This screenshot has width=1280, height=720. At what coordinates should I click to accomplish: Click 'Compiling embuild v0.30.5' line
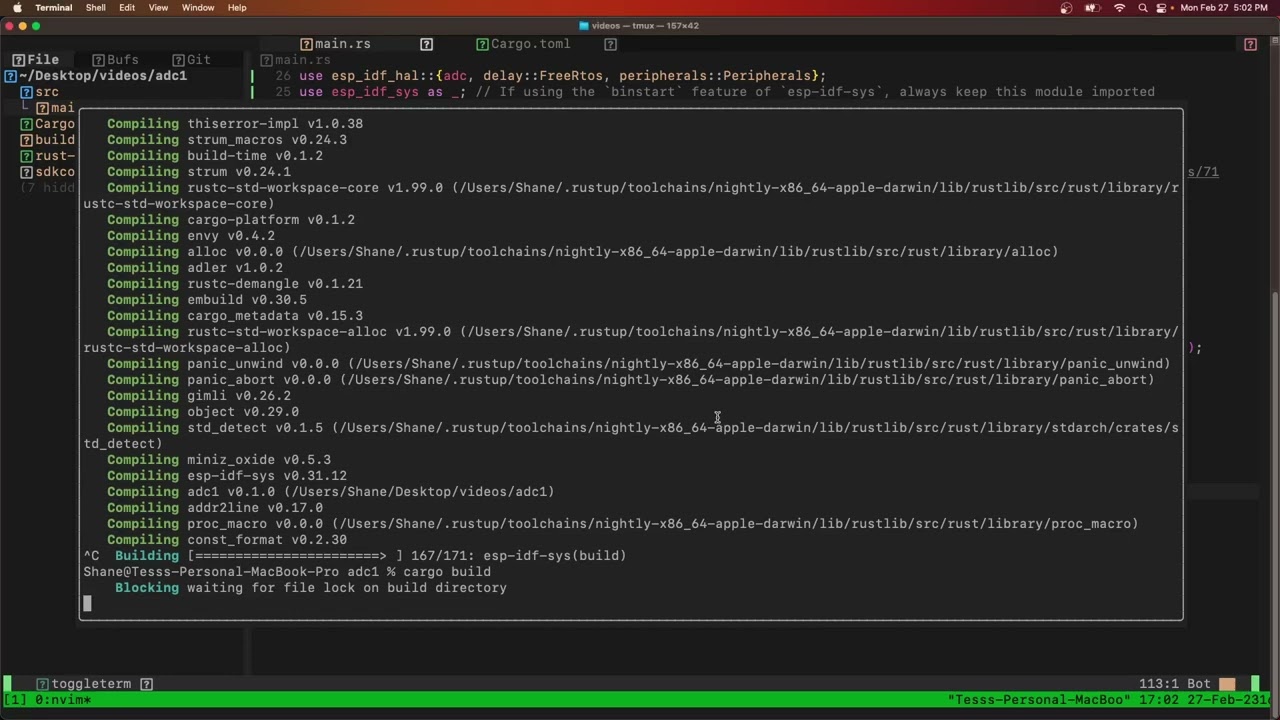[x=207, y=300]
